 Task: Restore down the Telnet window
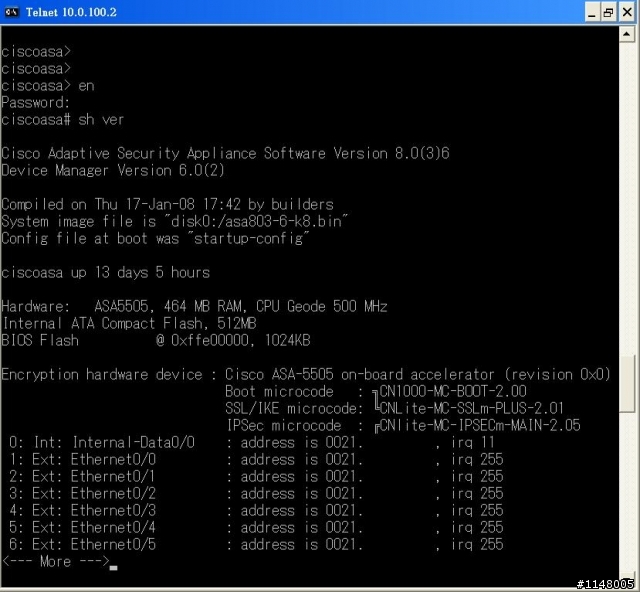(609, 12)
